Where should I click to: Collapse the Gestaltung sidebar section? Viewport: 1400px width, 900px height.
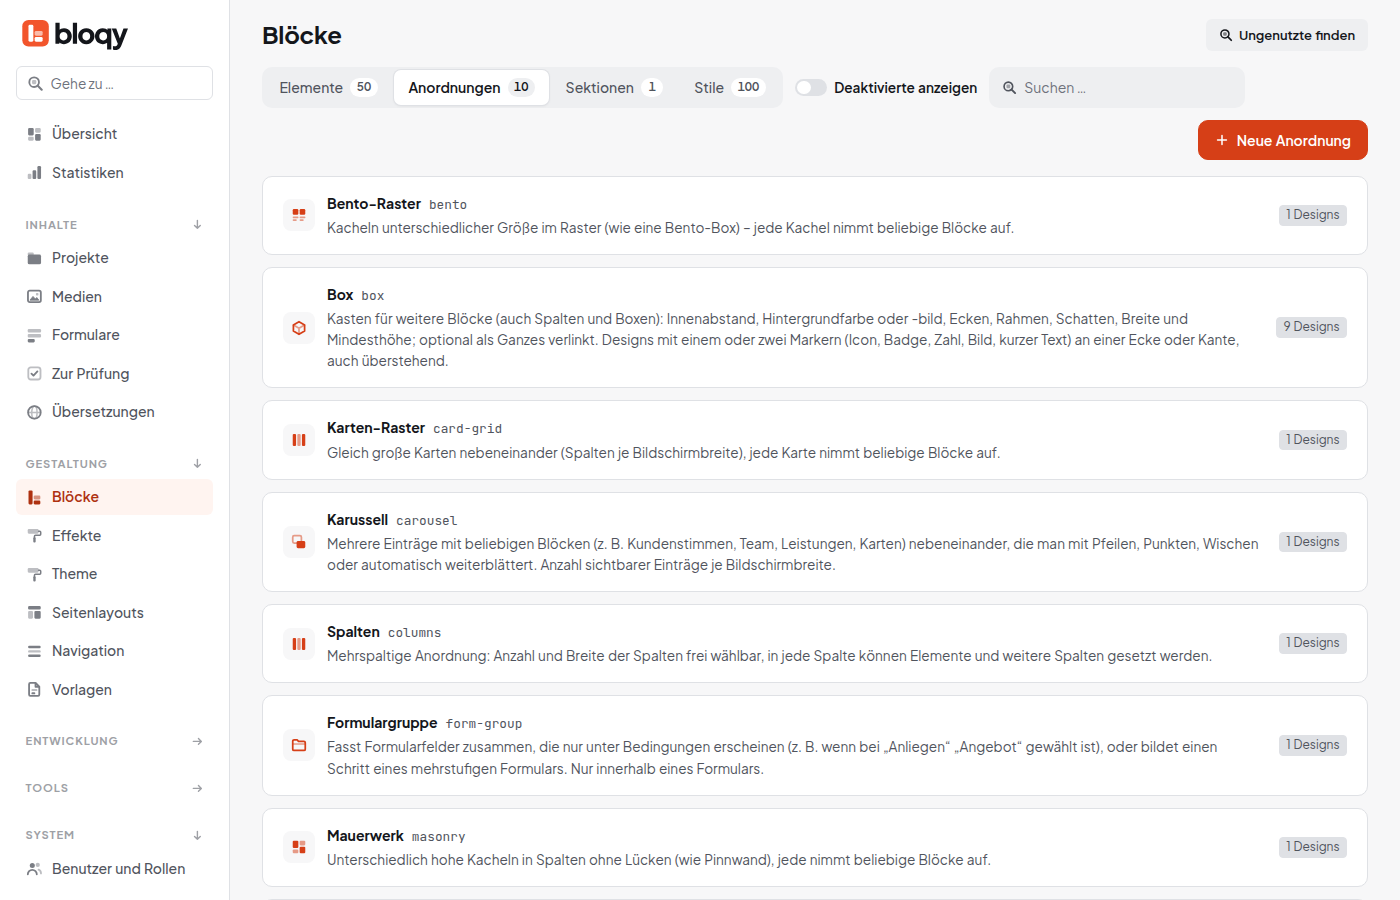197,464
